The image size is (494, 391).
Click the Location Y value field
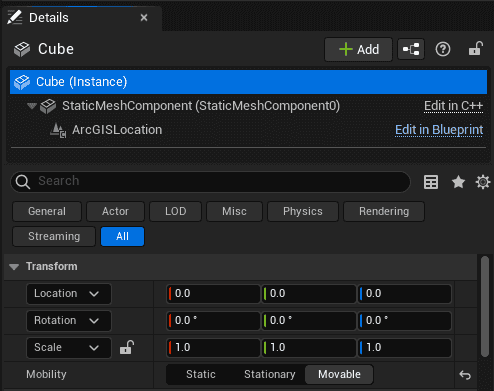(x=309, y=294)
